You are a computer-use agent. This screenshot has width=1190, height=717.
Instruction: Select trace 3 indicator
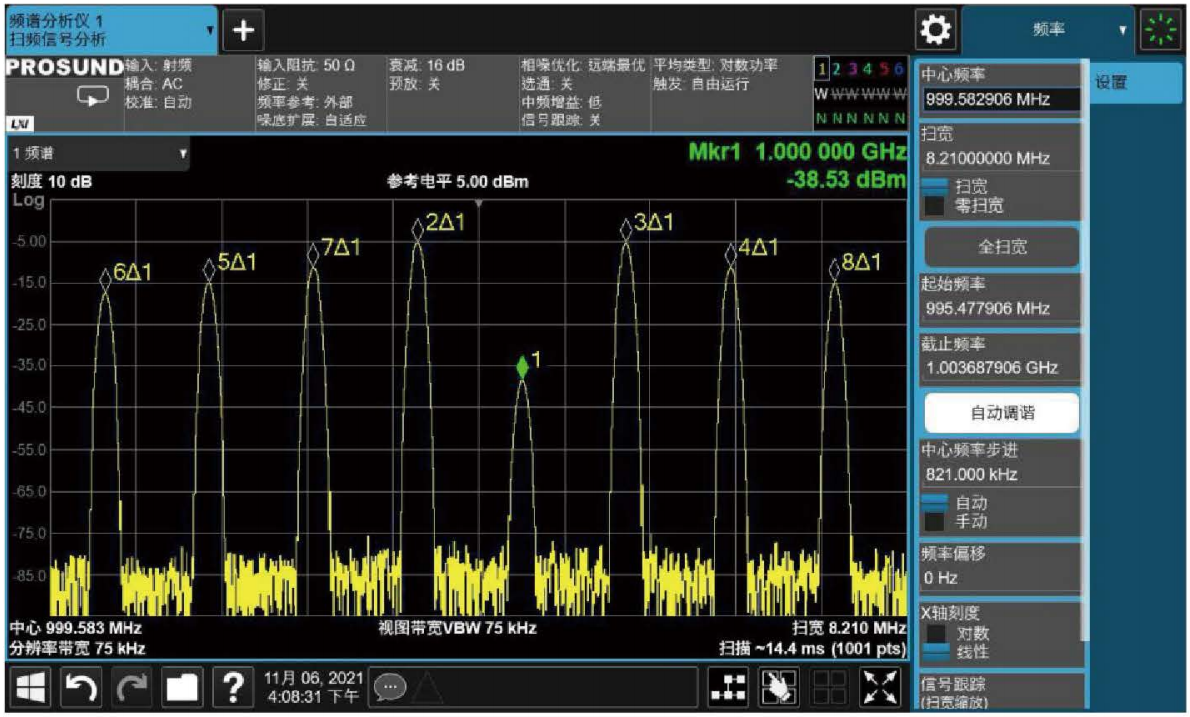(x=852, y=69)
